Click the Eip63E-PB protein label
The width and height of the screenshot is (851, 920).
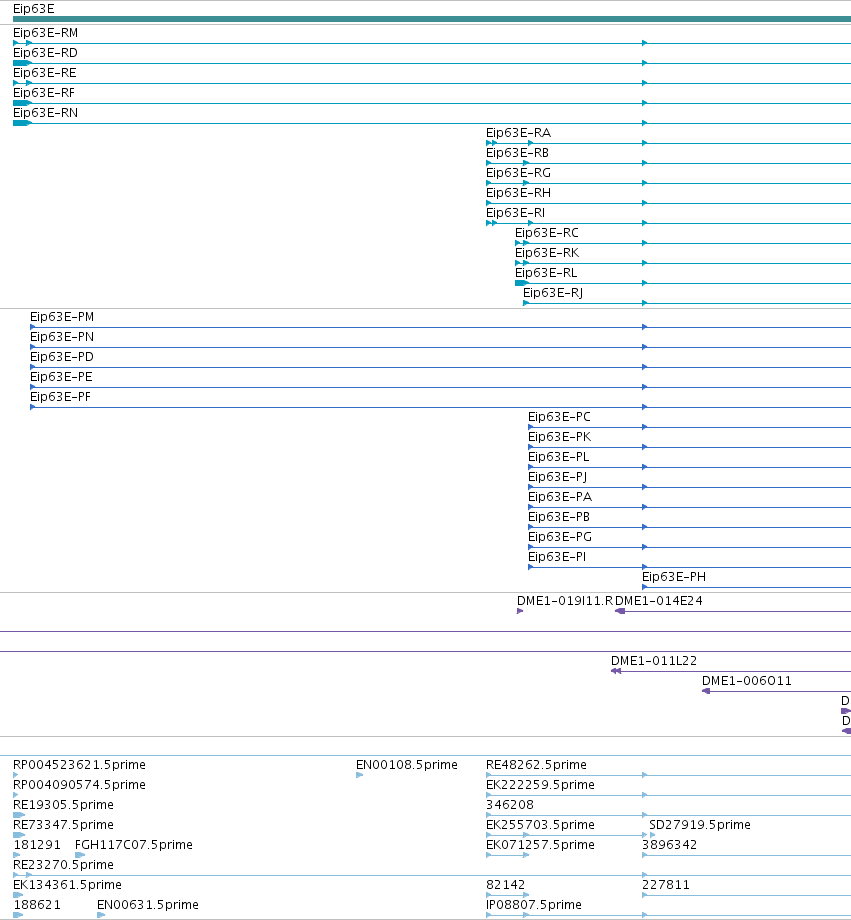click(x=559, y=516)
